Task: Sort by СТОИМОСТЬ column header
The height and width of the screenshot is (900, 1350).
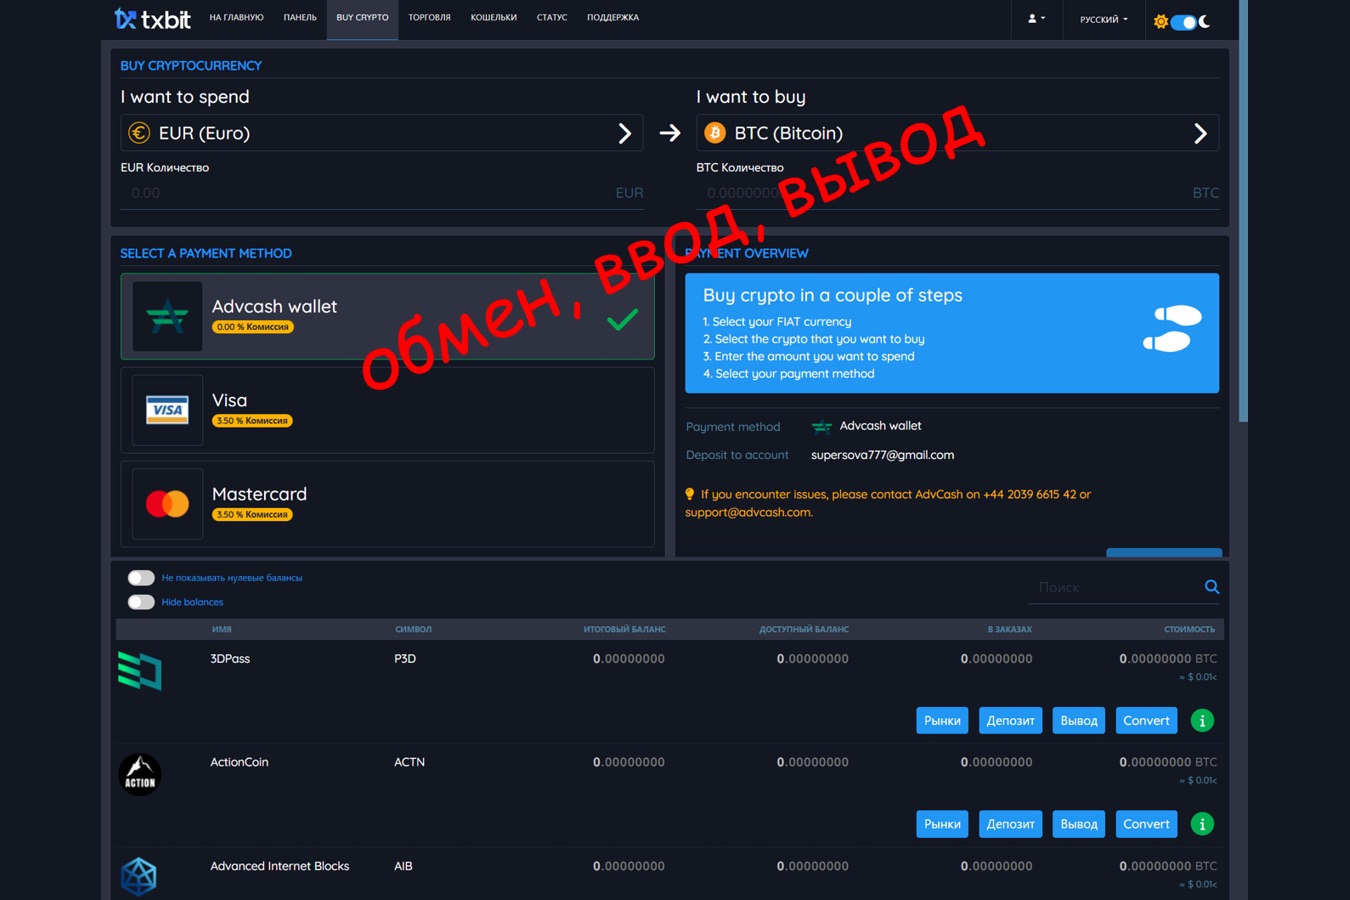Action: pos(1189,629)
